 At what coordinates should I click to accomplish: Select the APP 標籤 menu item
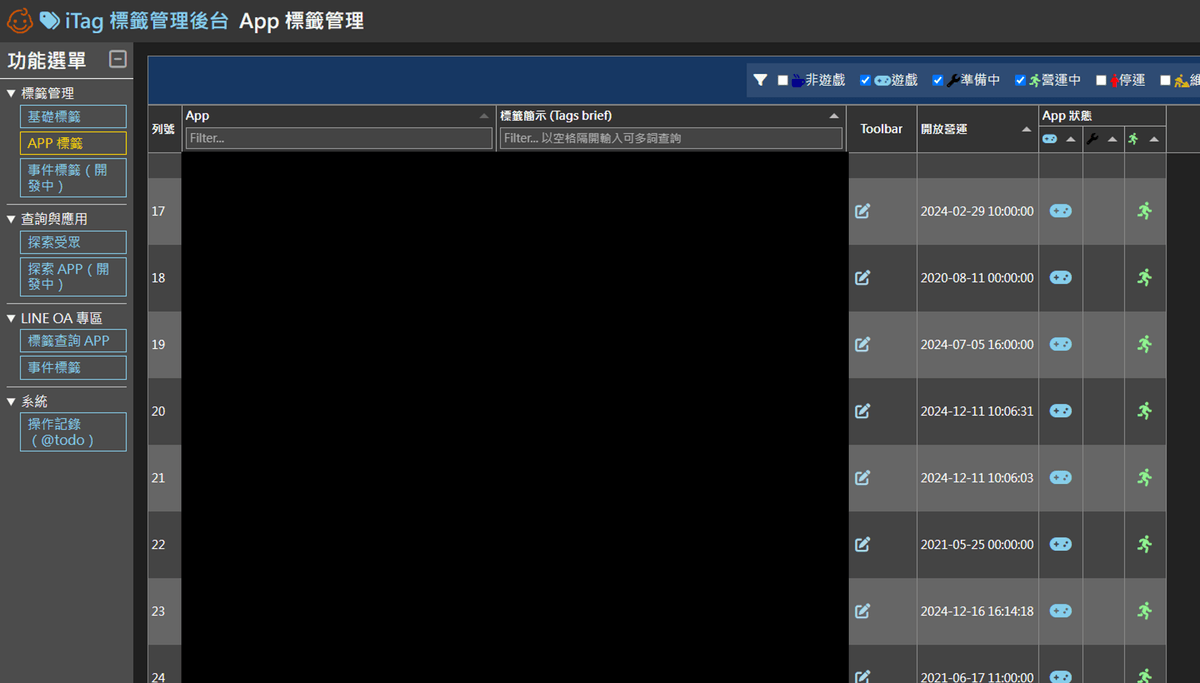pyautogui.click(x=73, y=144)
